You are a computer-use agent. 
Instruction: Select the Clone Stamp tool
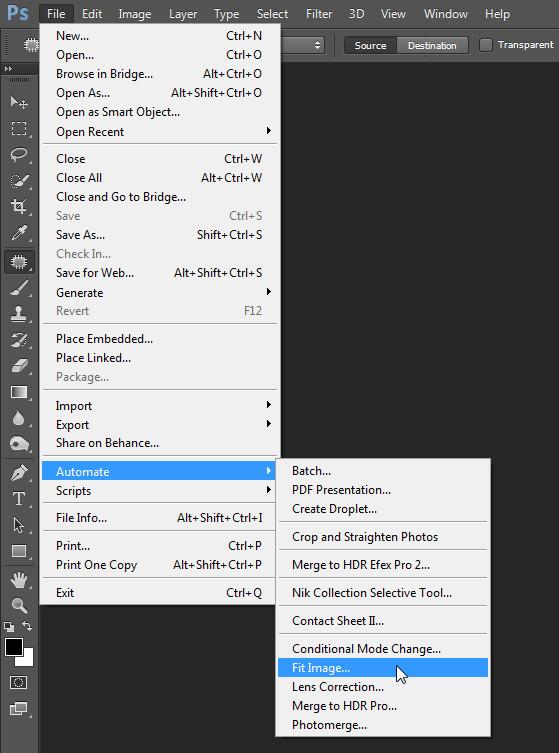19,314
